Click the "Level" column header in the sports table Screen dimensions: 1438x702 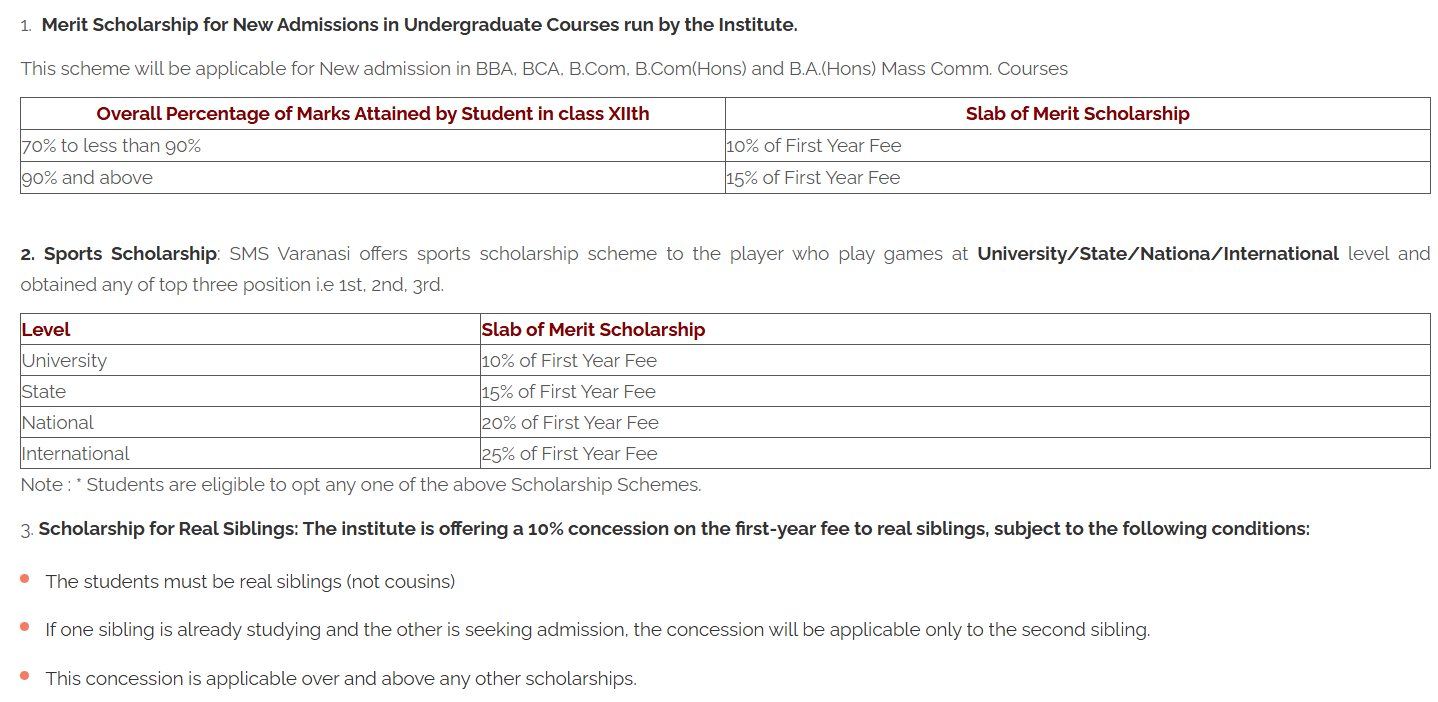tap(46, 330)
